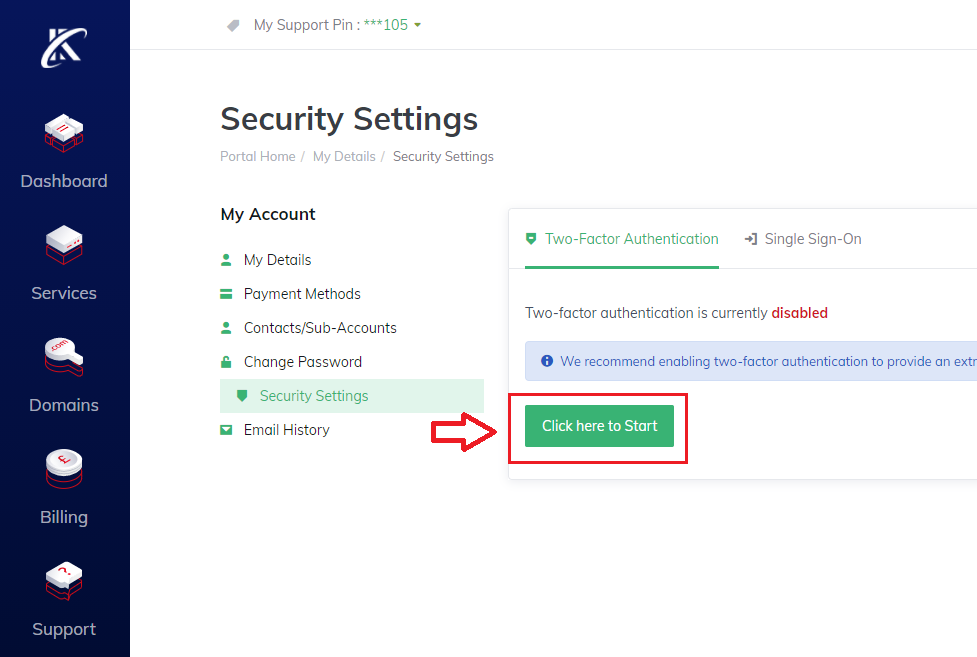Follow the My Details breadcrumb link

(344, 156)
